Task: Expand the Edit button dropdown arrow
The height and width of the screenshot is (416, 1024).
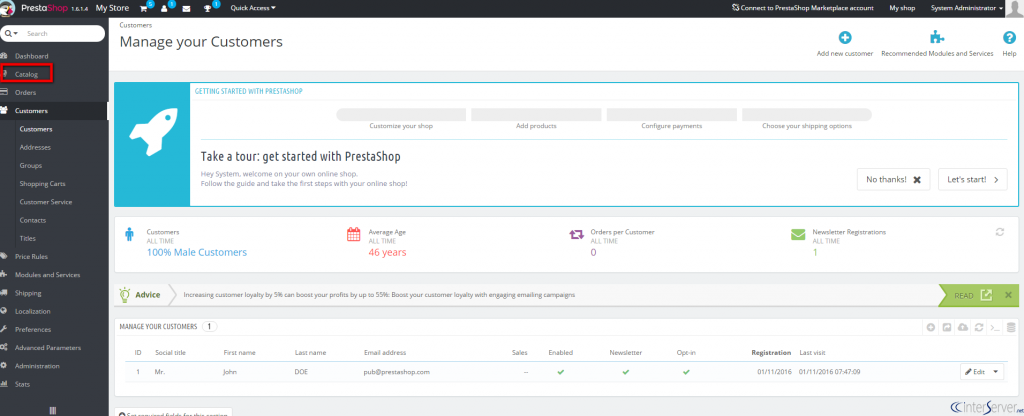Action: [x=996, y=372]
